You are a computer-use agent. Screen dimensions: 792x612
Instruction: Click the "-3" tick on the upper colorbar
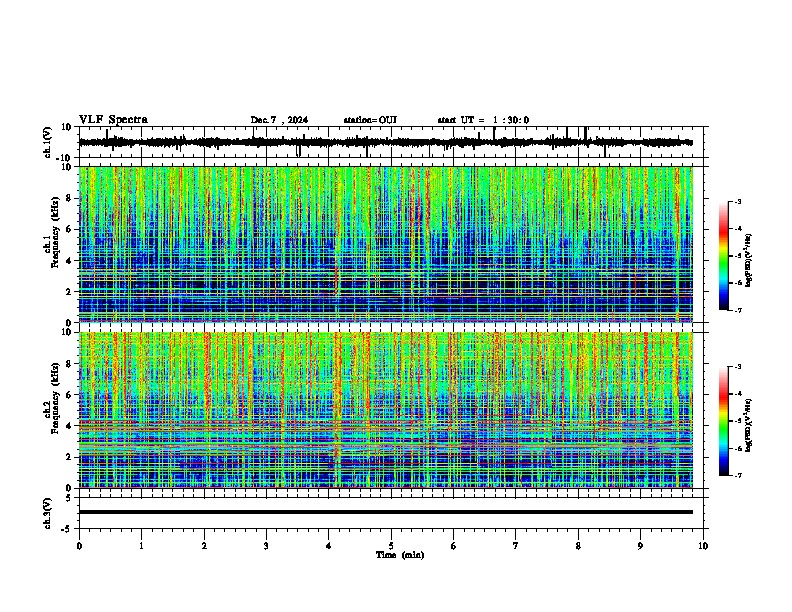coord(738,201)
